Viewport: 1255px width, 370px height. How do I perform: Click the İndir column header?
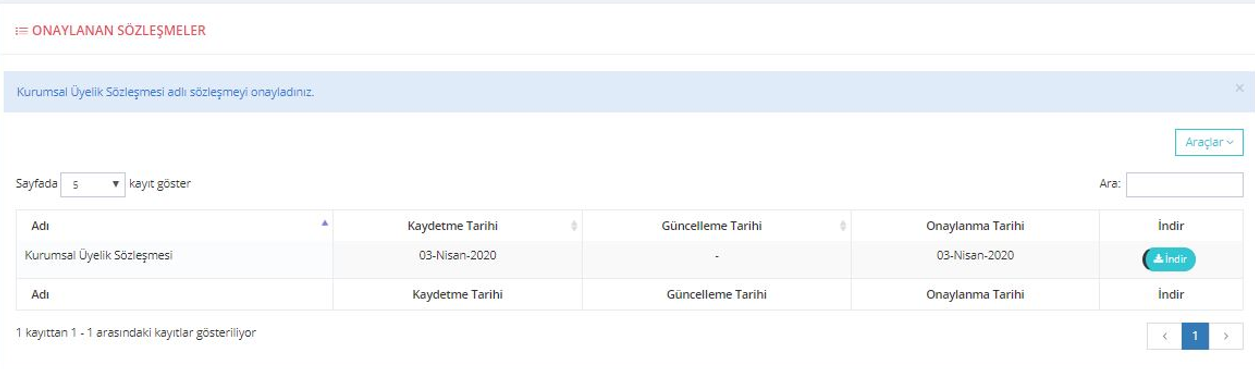pyautogui.click(x=1170, y=226)
